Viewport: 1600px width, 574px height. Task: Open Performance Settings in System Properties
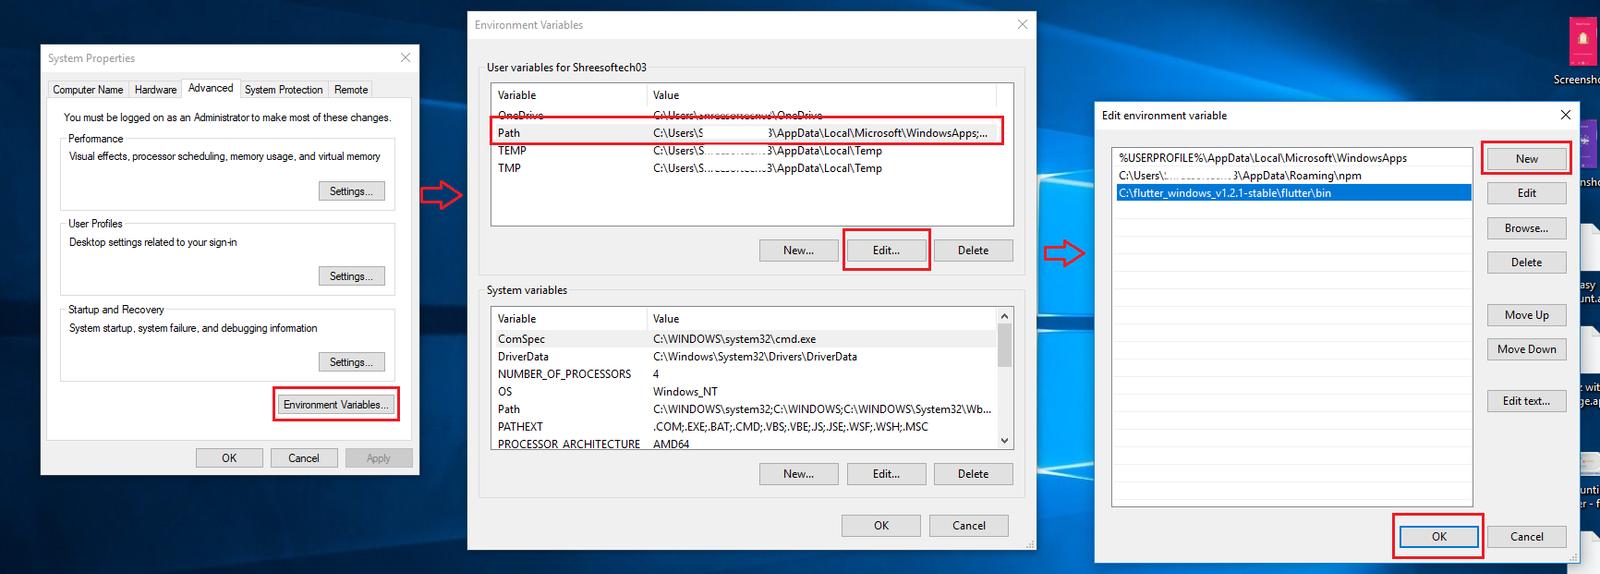[351, 191]
